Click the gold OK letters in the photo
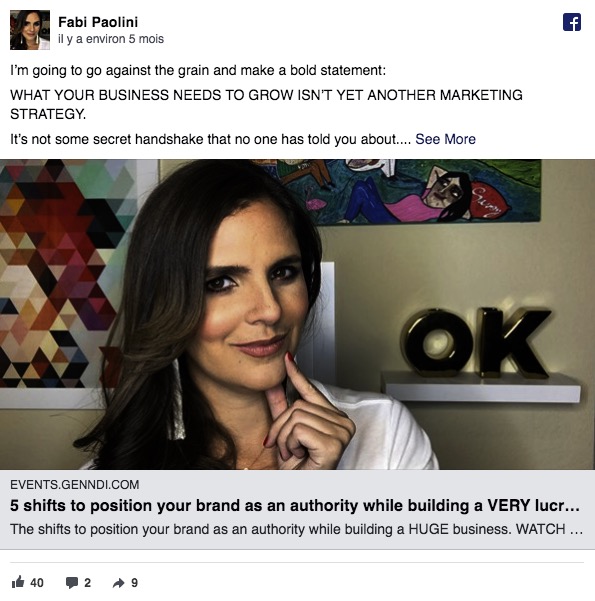 tap(477, 342)
